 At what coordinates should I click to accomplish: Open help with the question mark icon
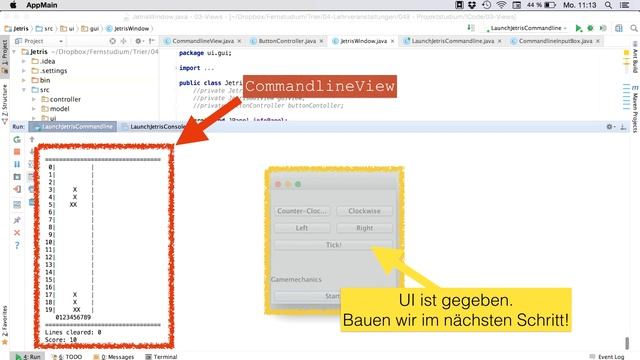17,245
